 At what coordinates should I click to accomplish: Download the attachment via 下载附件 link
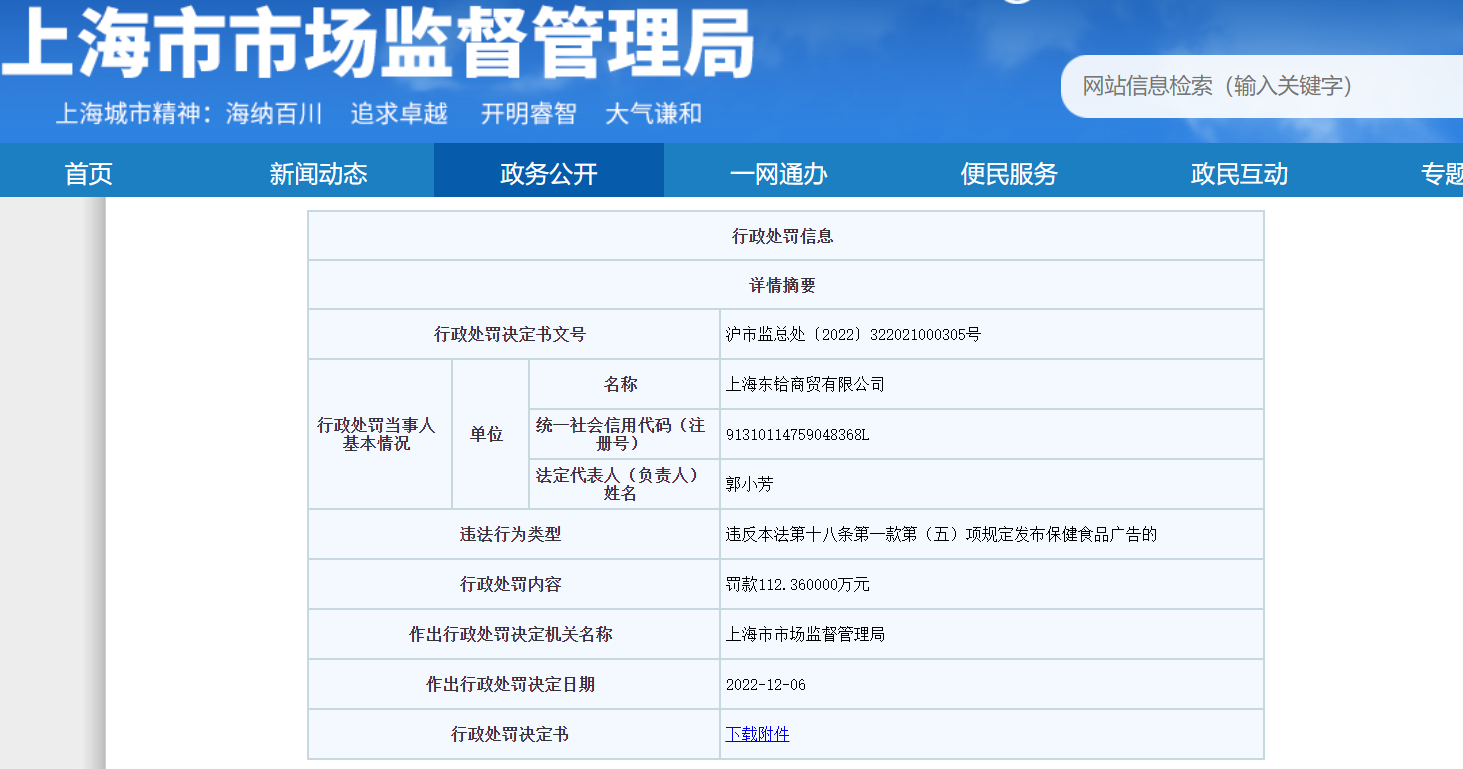[x=757, y=734]
